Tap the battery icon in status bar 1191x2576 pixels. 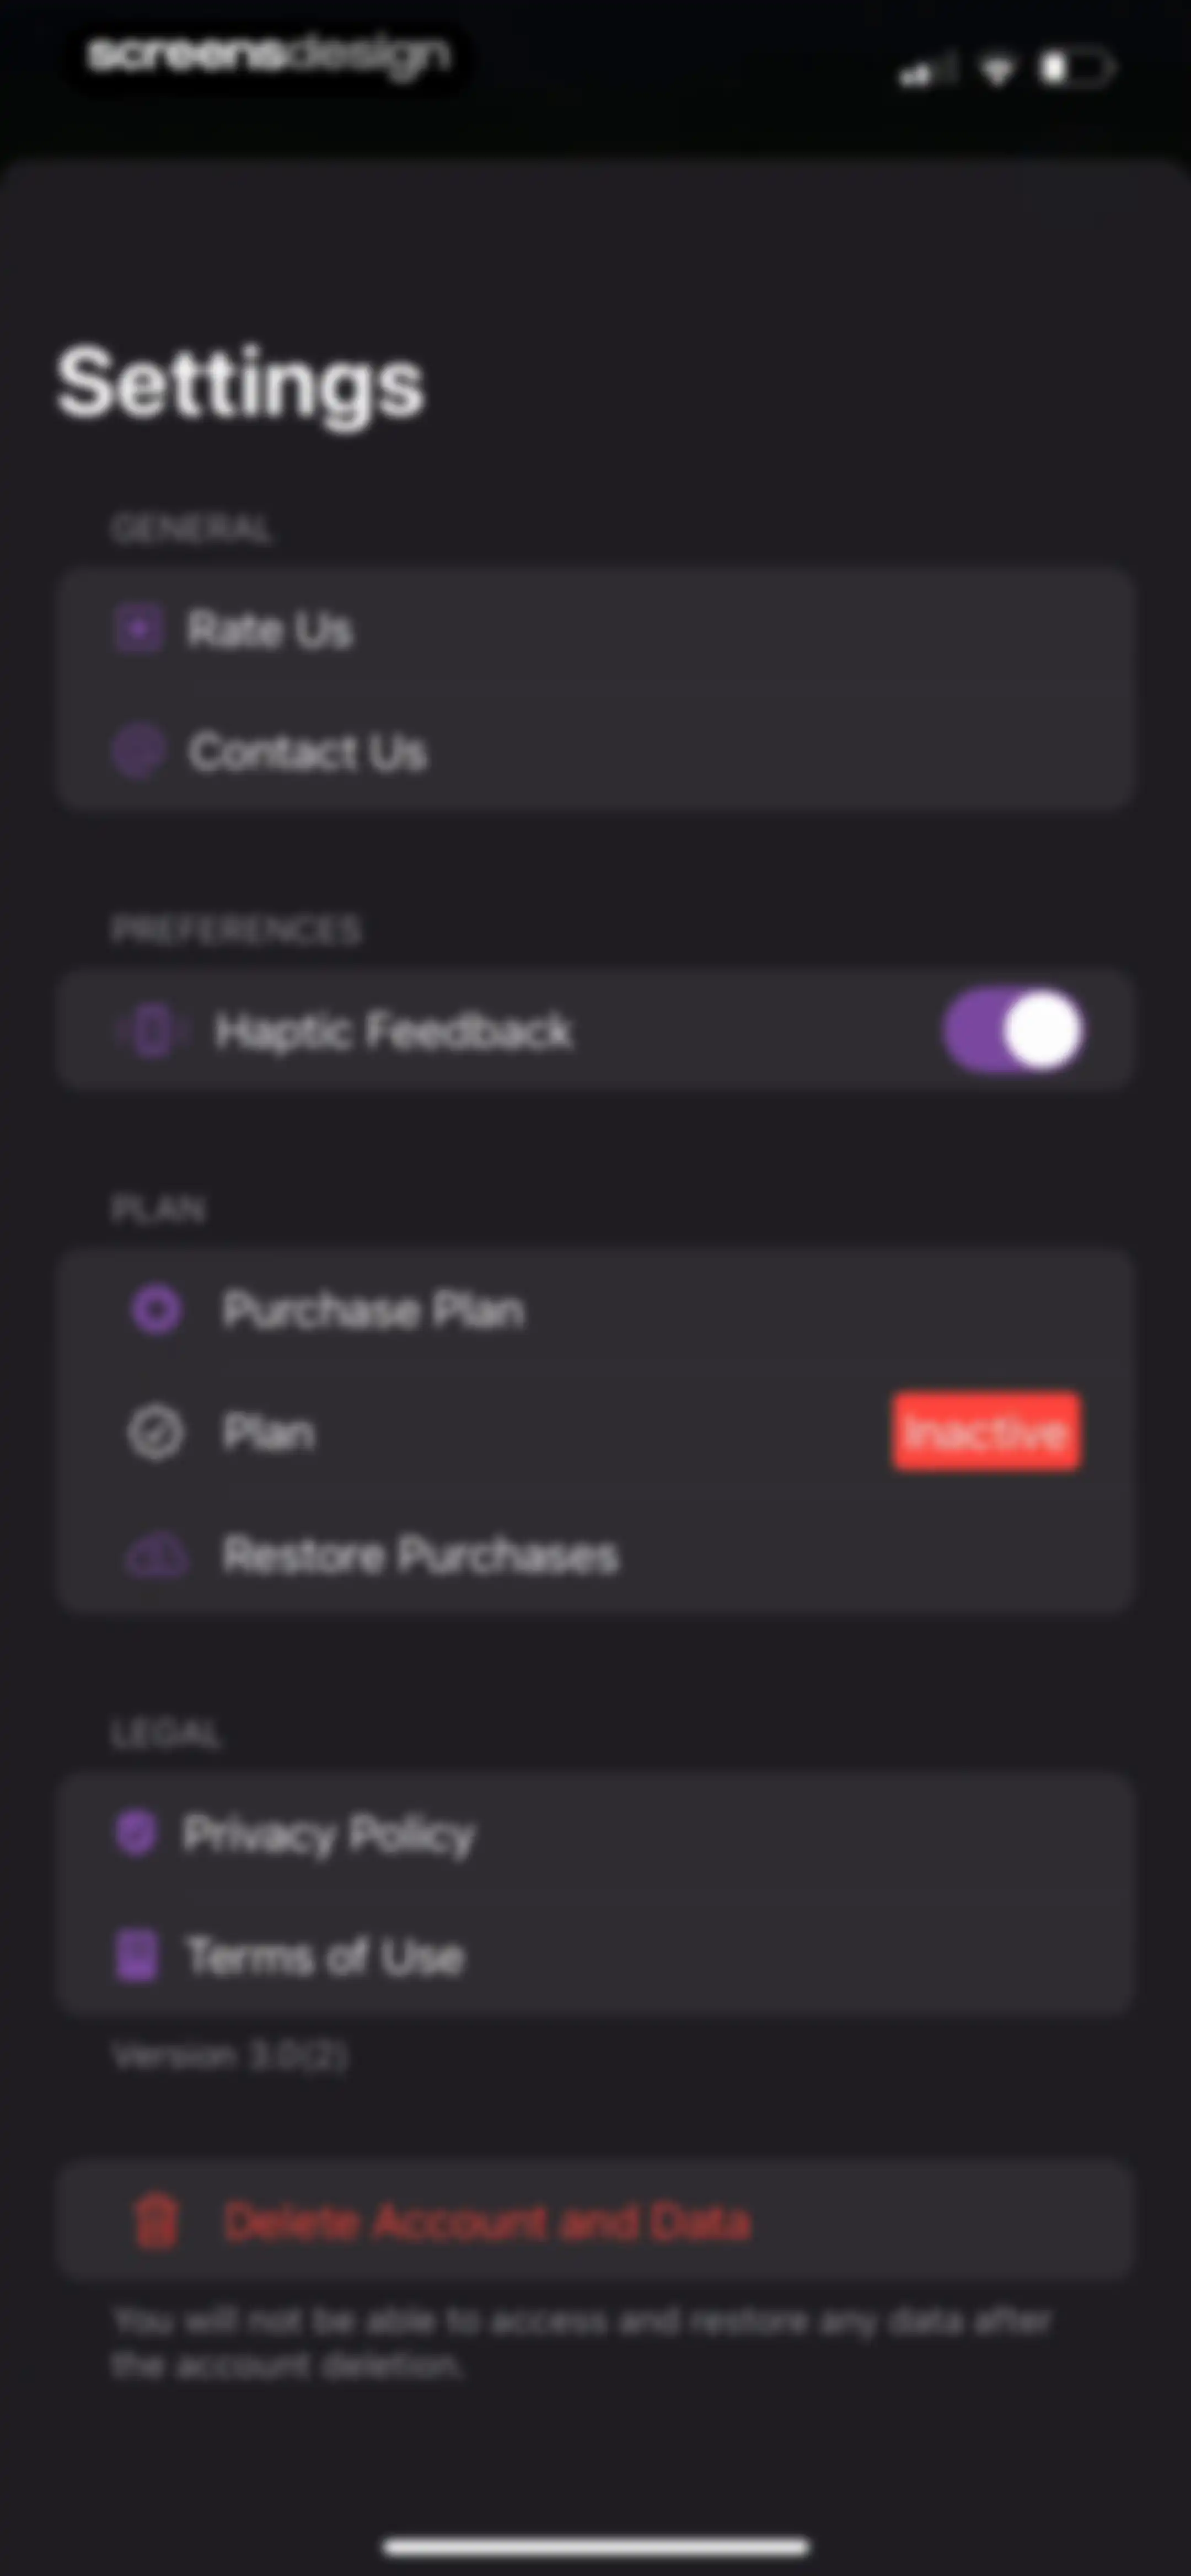coord(1076,68)
